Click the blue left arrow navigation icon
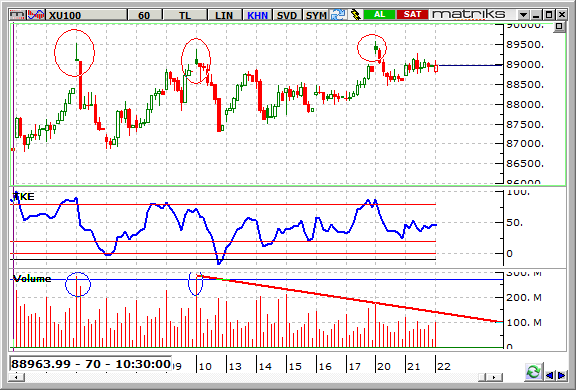 [x=550, y=375]
